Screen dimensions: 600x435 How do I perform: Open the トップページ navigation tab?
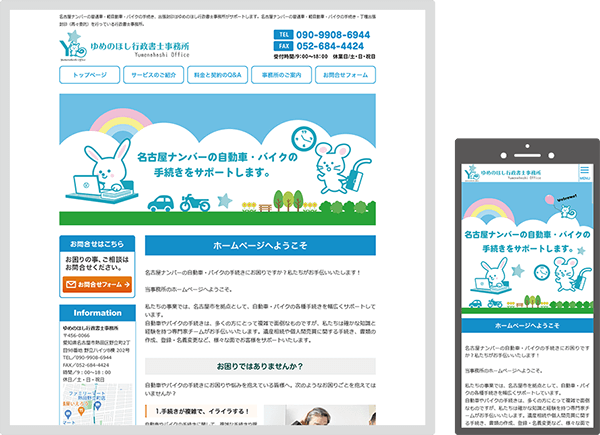(90, 75)
